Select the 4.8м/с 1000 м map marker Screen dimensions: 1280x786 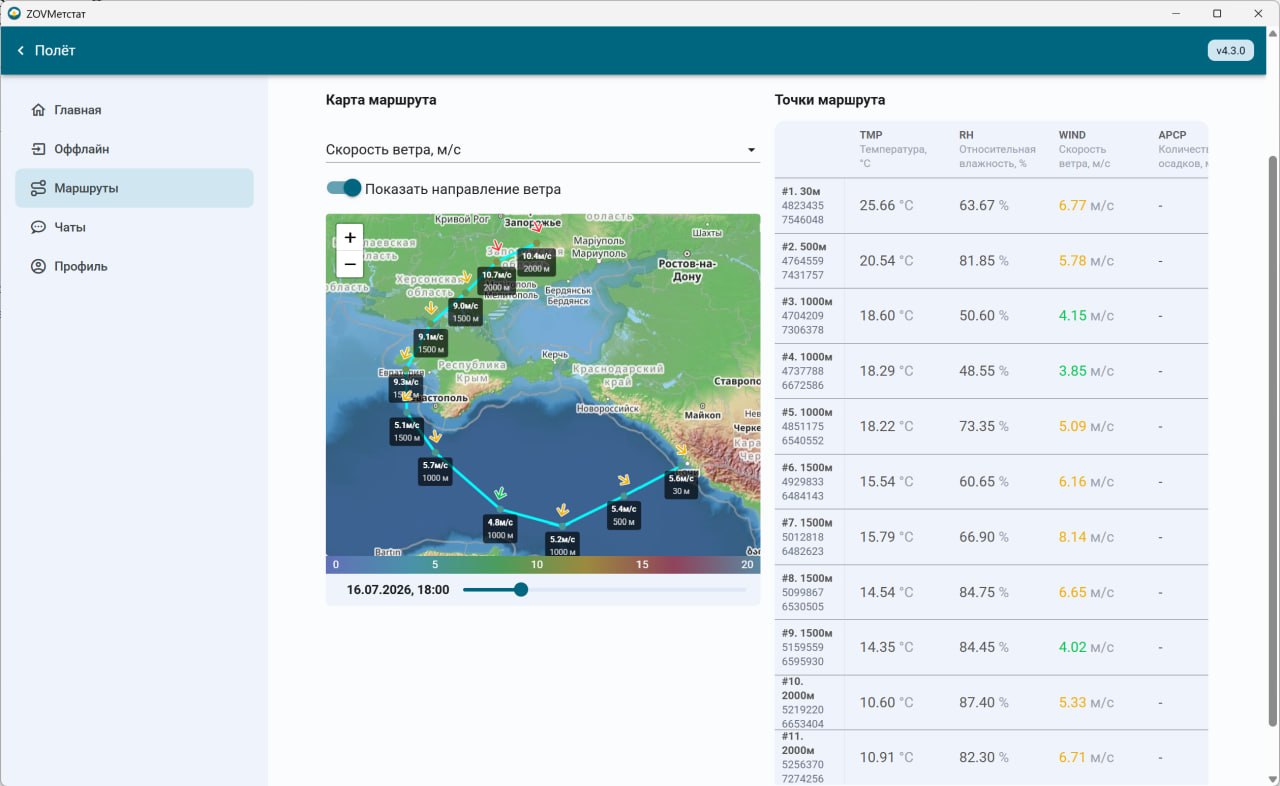(500, 528)
